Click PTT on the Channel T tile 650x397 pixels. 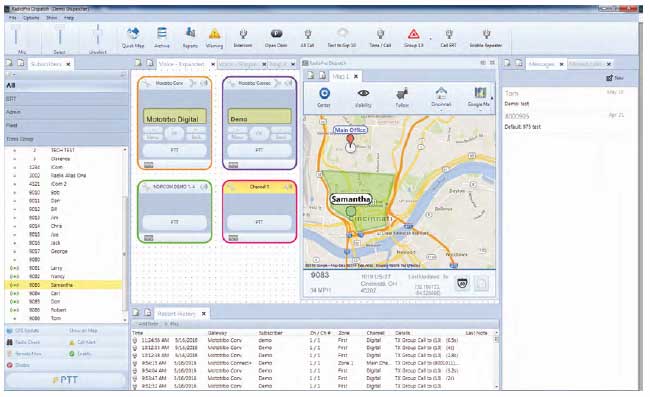tap(259, 222)
